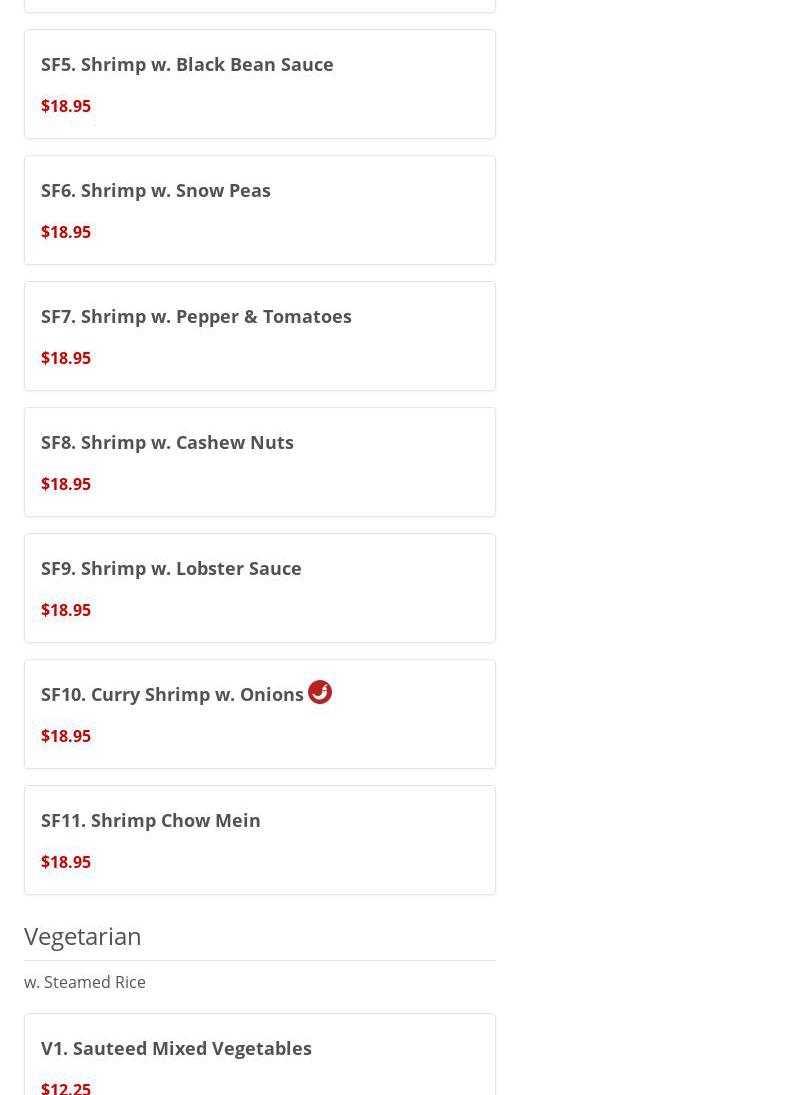Screen dimensions: 785x1095
Task: Click the price under SF9 Lobster Sauce
Action: click(66, 610)
